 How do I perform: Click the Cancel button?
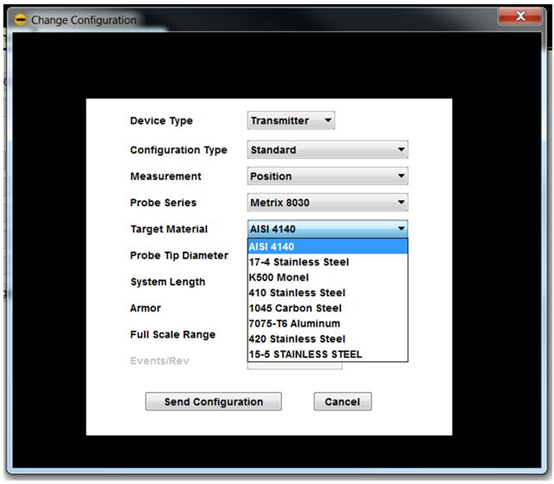click(x=342, y=402)
